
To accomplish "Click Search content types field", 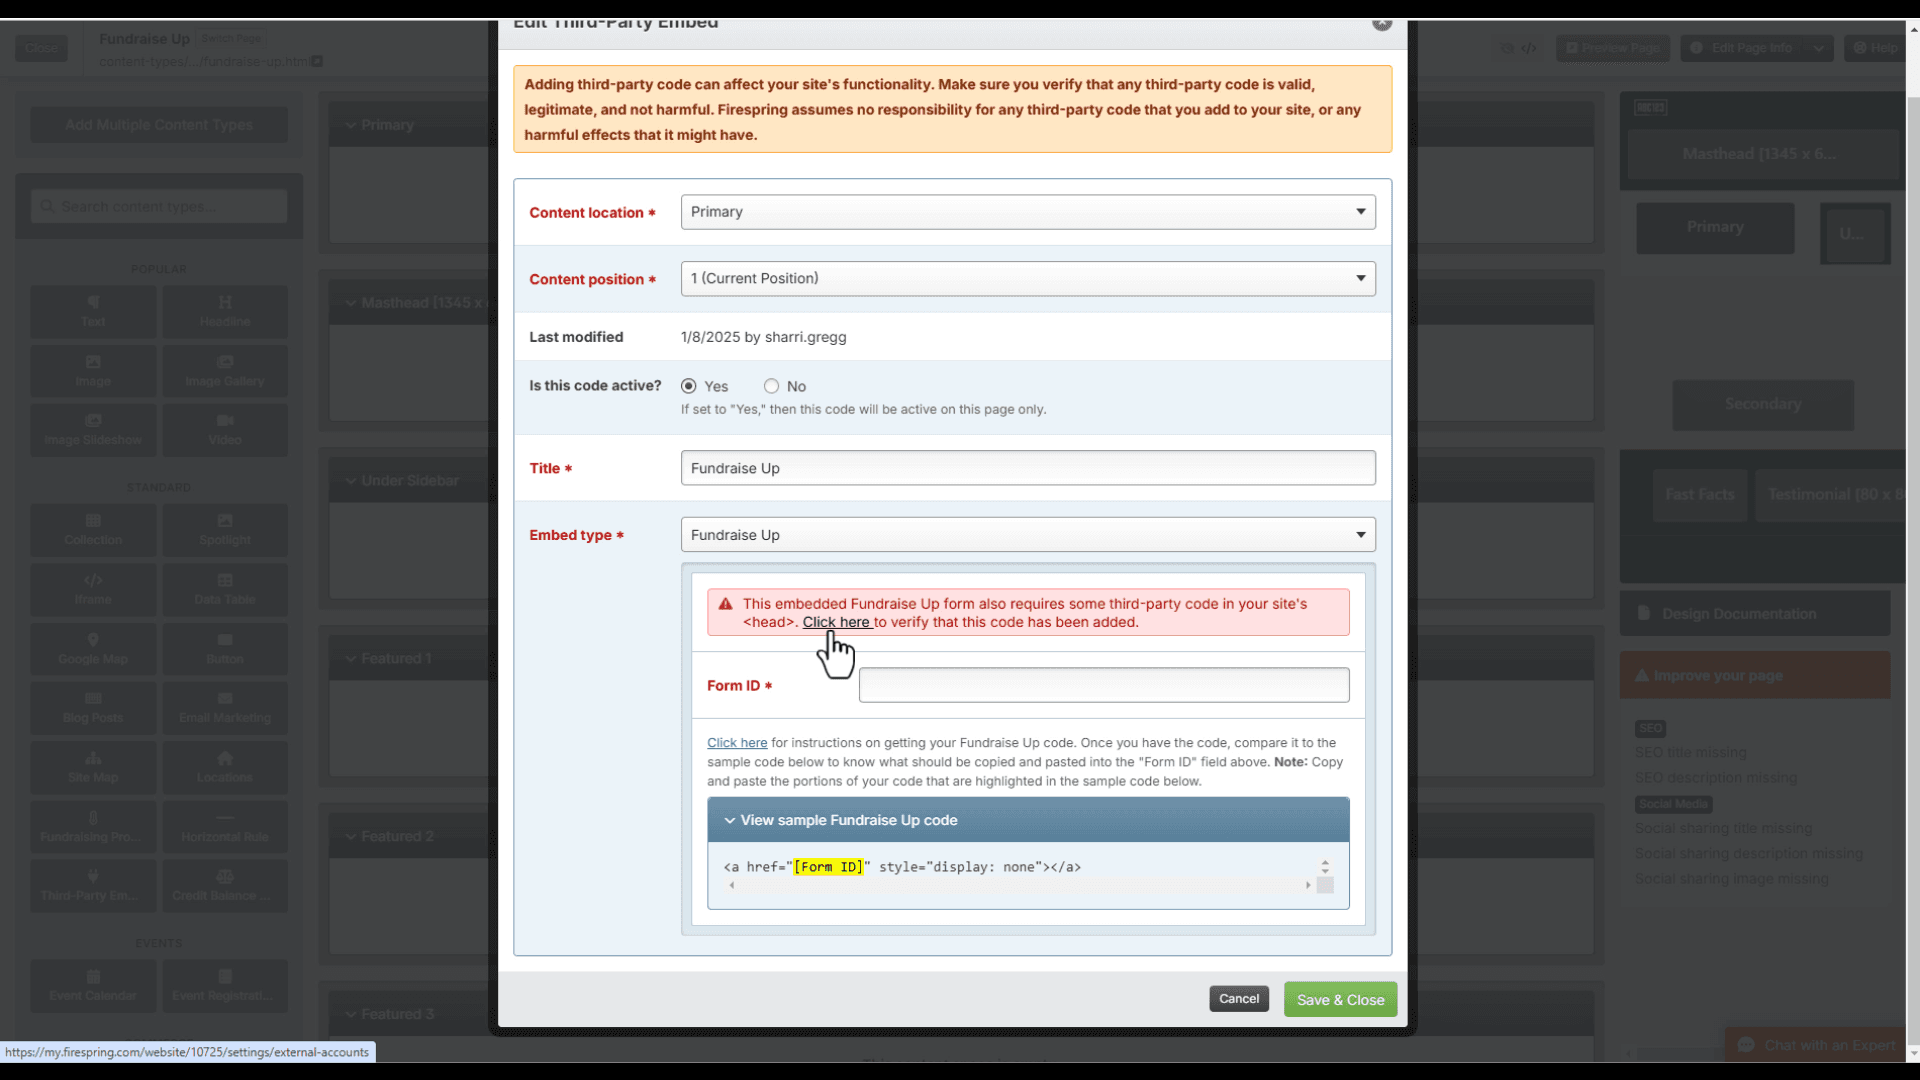I will coord(159,207).
